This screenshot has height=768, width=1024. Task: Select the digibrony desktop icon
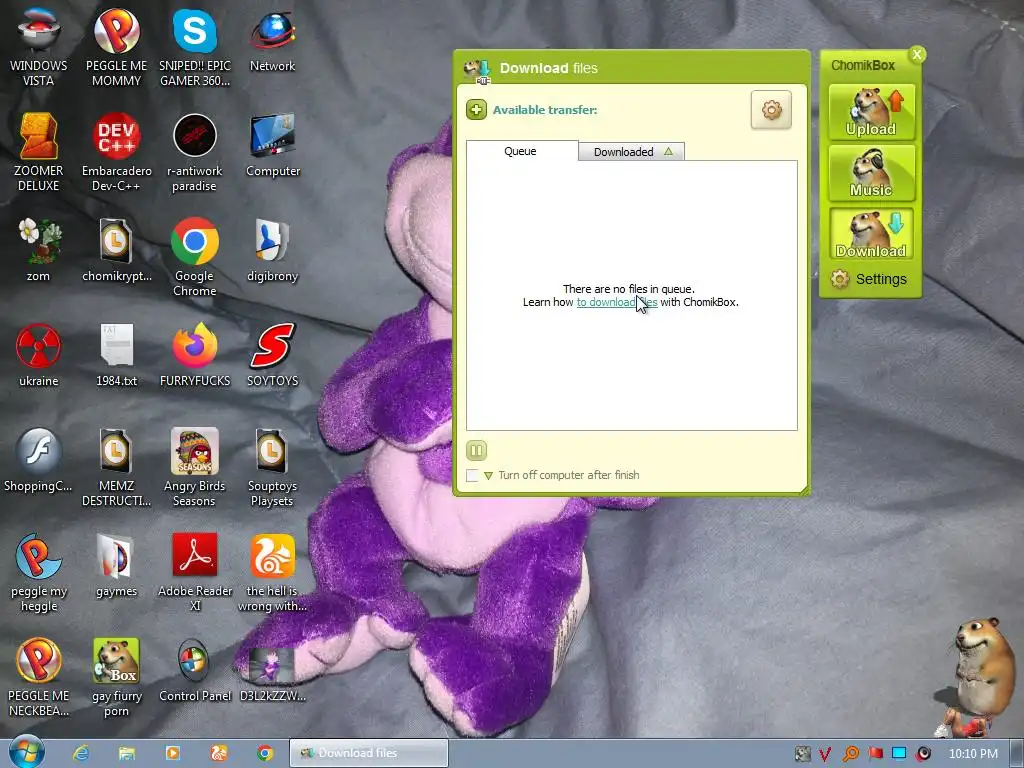click(x=272, y=249)
